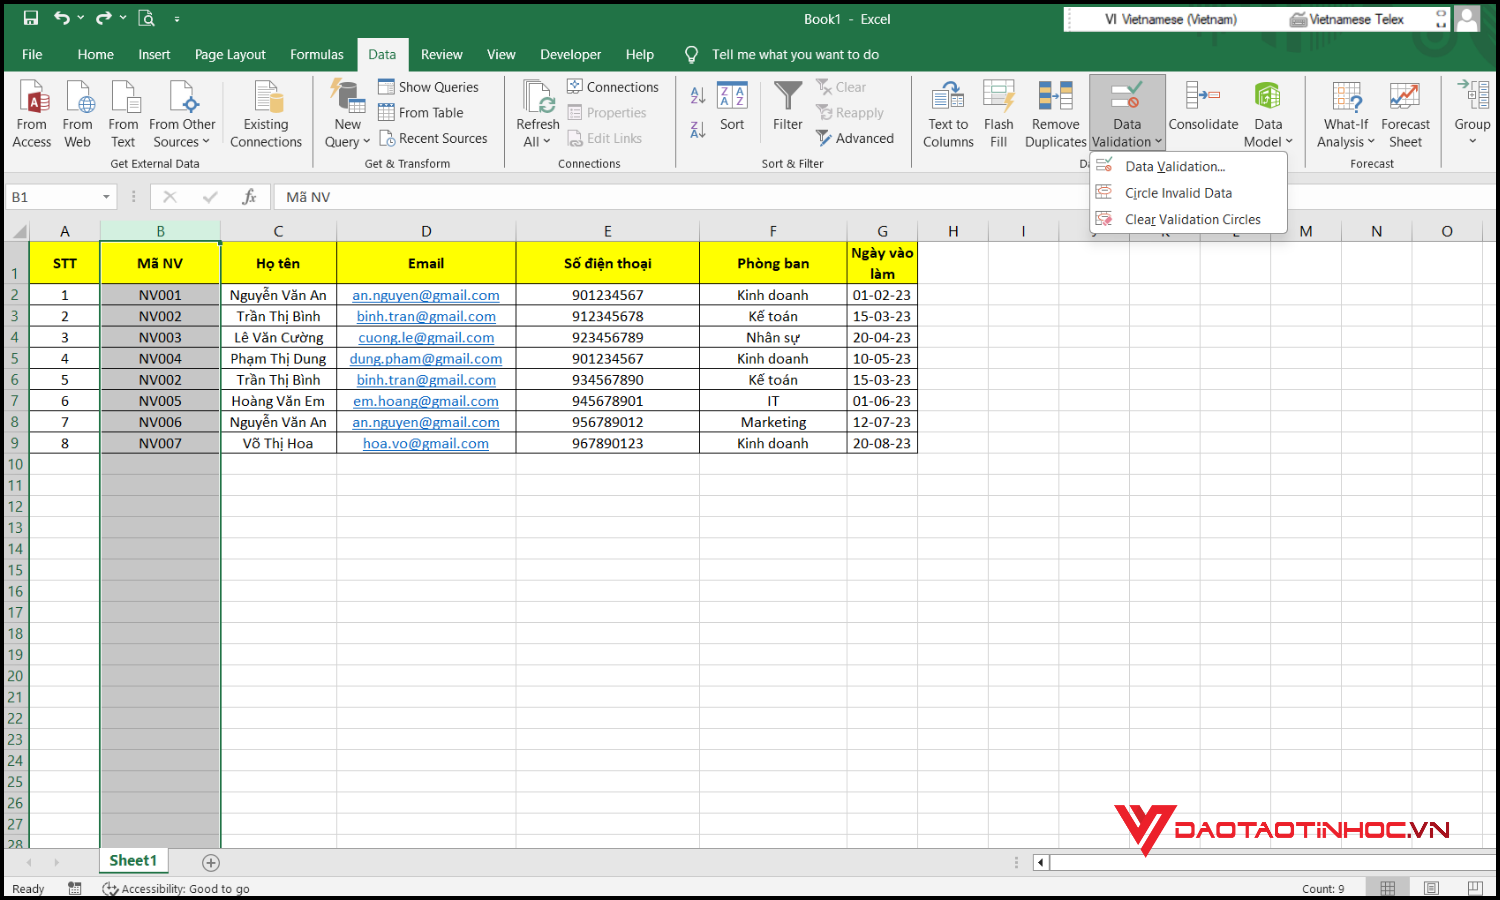1500x900 pixels.
Task: Select the Sheet1 tab
Action: (133, 861)
